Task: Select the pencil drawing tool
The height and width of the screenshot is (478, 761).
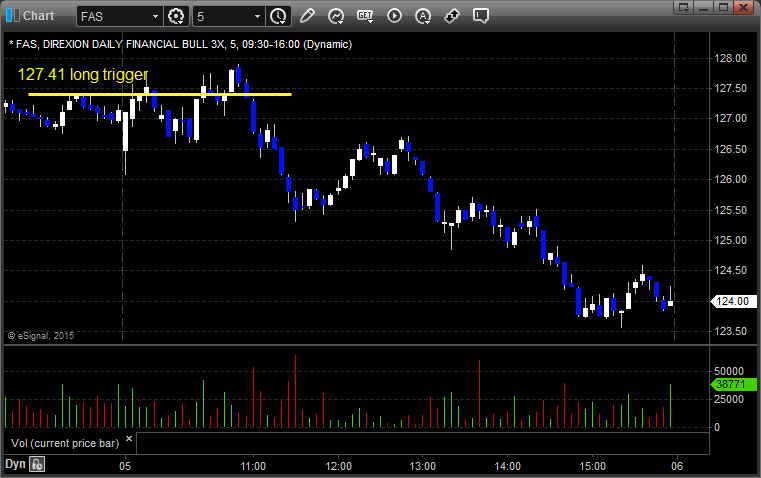Action: (x=307, y=16)
